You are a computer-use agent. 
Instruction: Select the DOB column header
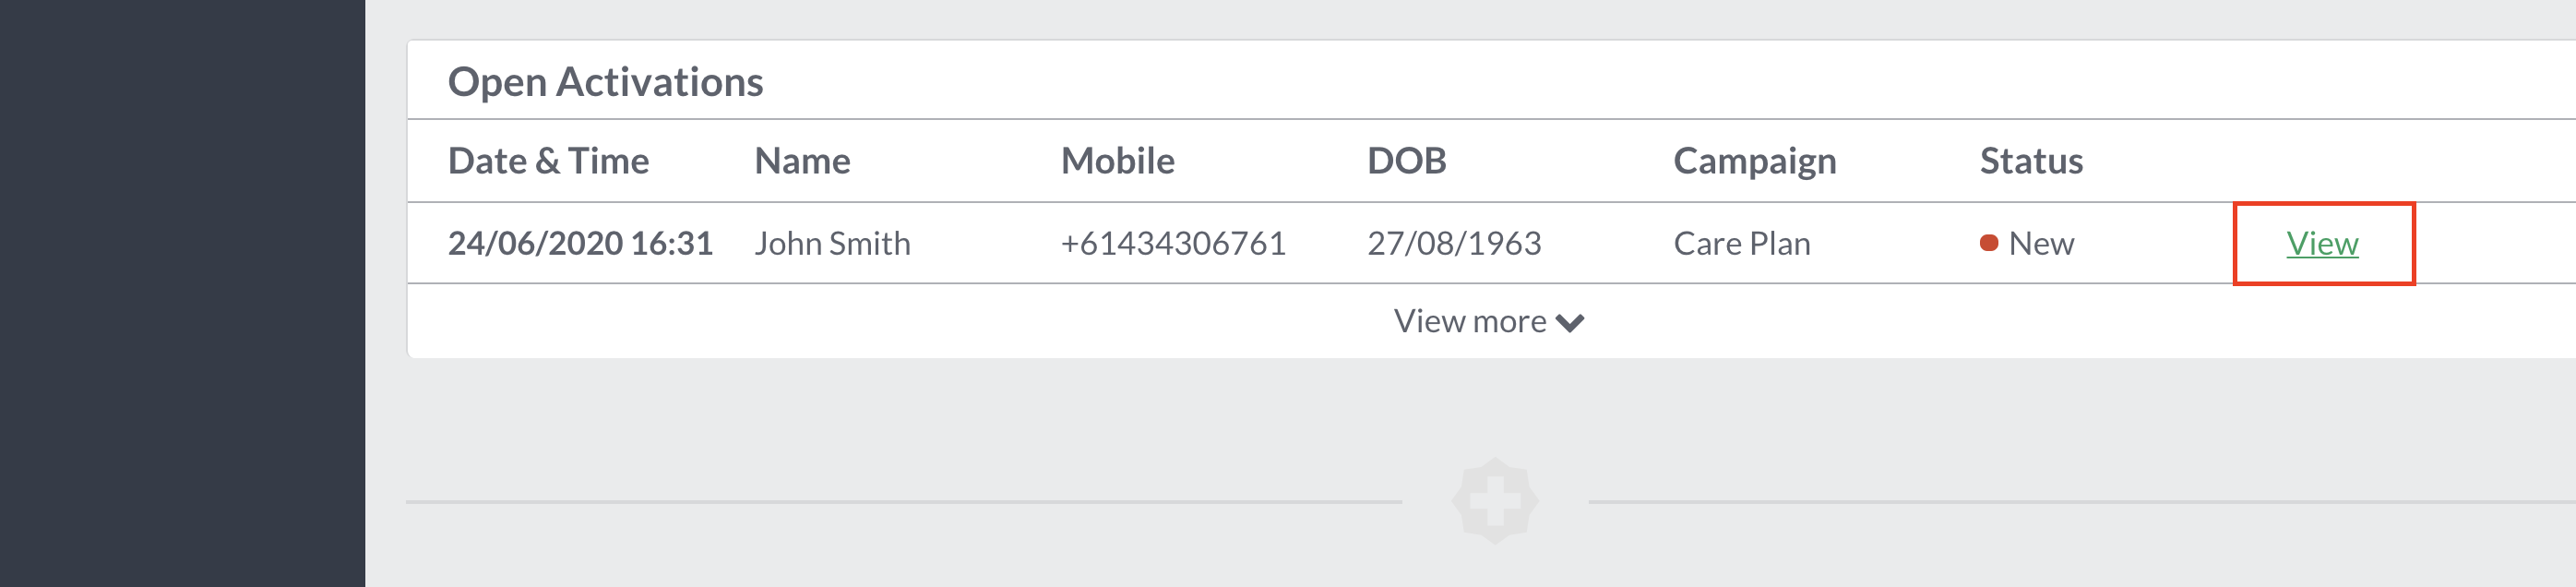[1406, 161]
